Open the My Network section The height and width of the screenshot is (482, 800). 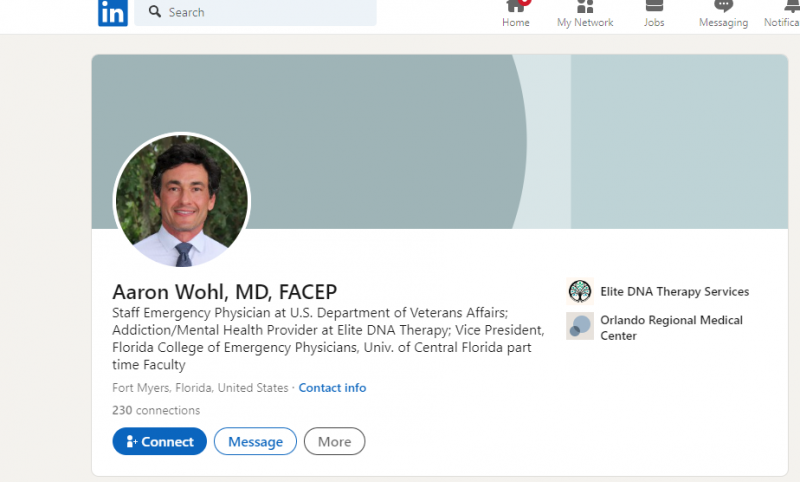(585, 14)
